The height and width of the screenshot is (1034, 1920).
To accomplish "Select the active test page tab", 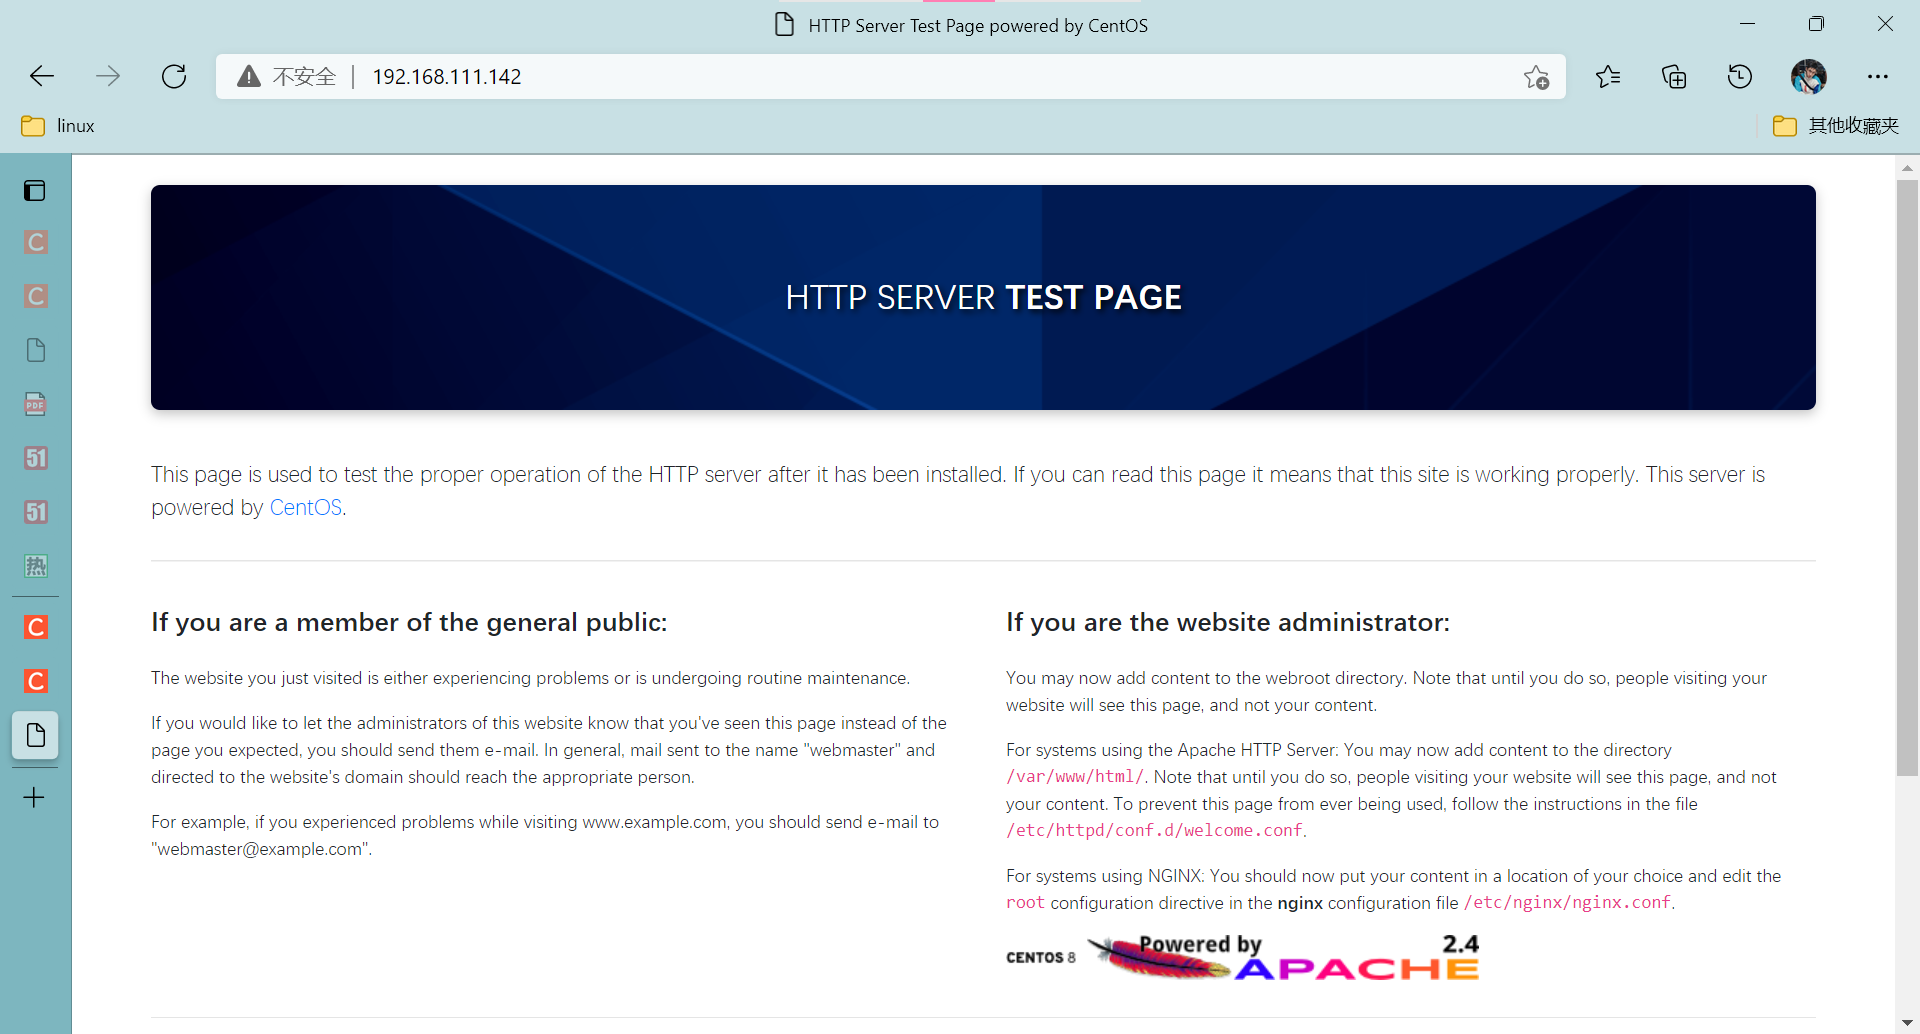I will click(x=35, y=735).
